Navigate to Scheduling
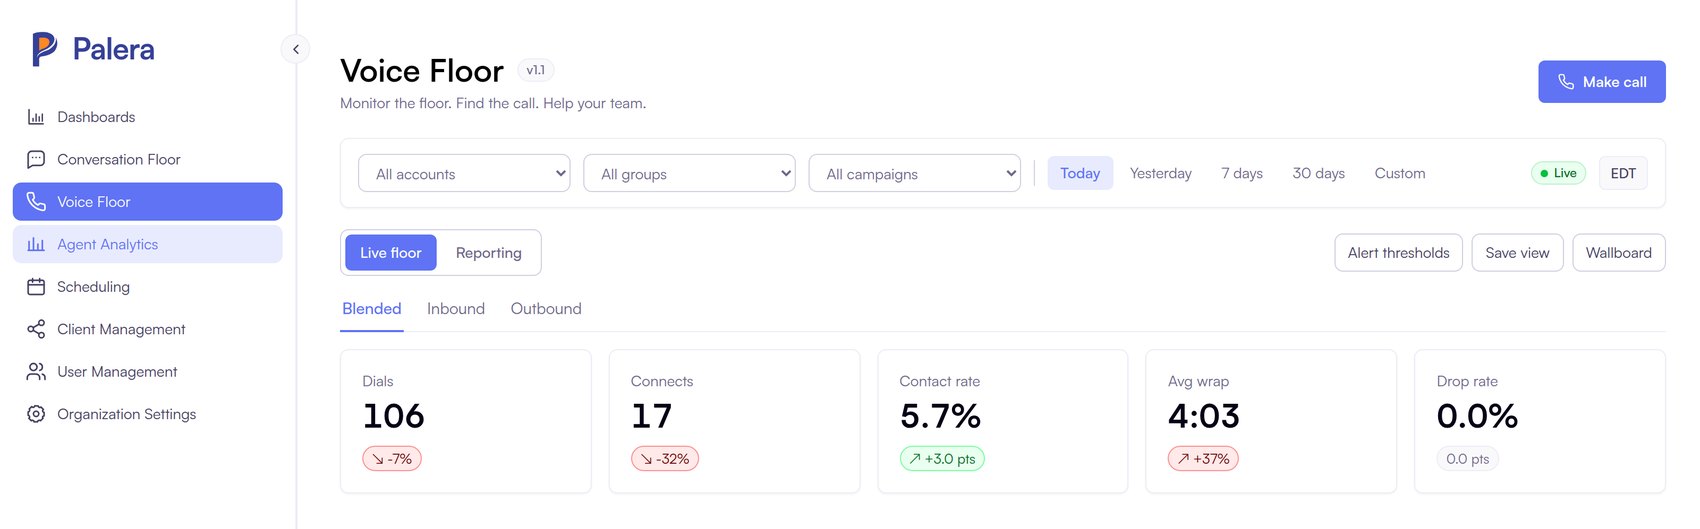1700x529 pixels. pyautogui.click(x=148, y=287)
